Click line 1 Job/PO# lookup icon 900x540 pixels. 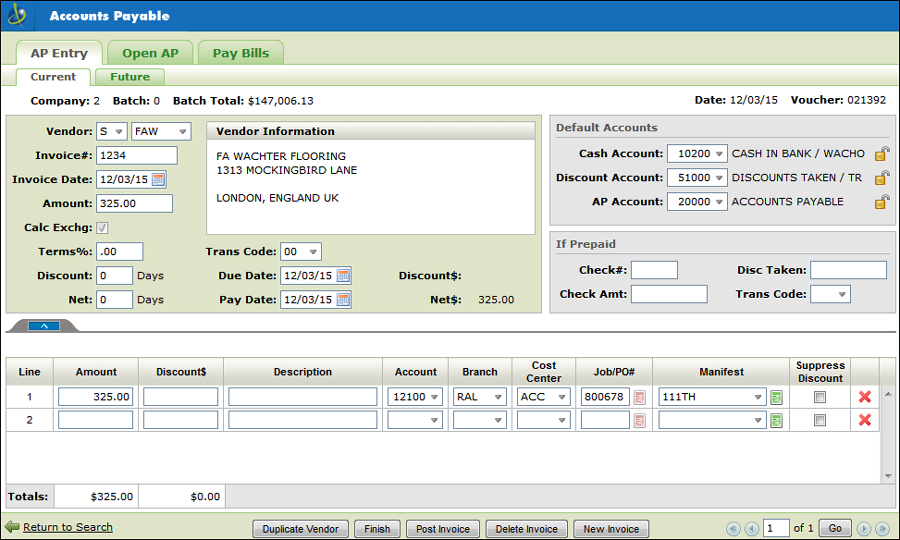tap(639, 397)
